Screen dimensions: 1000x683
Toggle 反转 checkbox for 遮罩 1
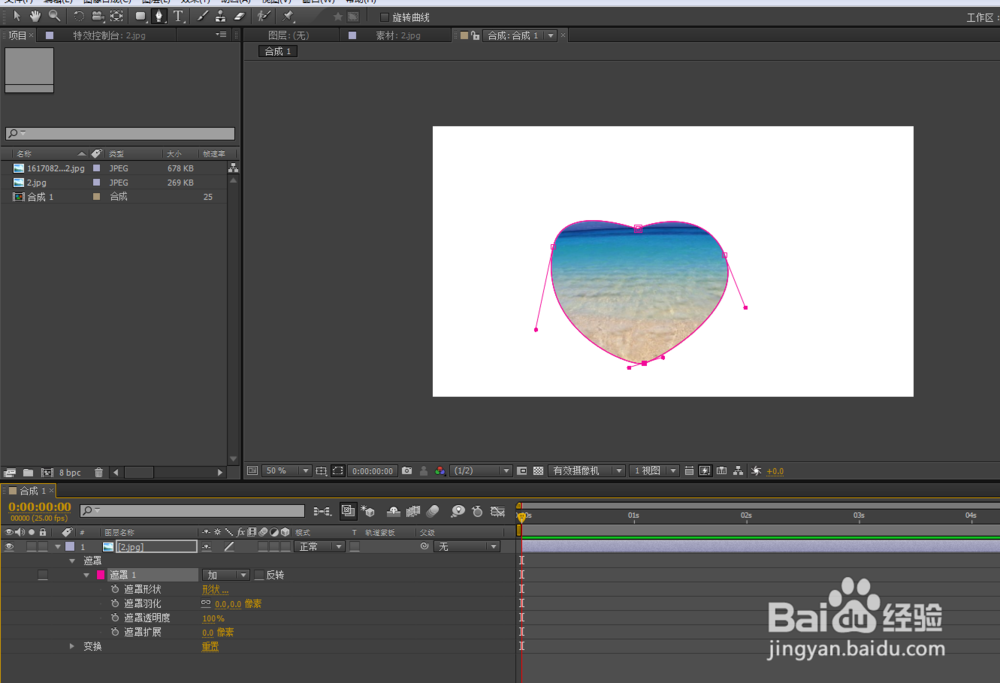[x=259, y=575]
